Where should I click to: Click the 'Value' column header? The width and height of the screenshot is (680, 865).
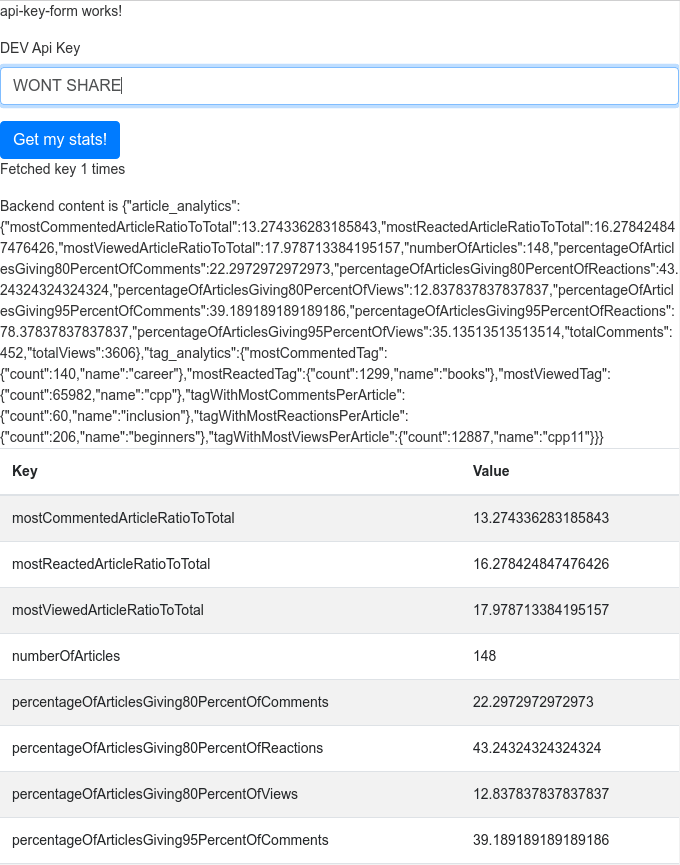click(x=491, y=471)
